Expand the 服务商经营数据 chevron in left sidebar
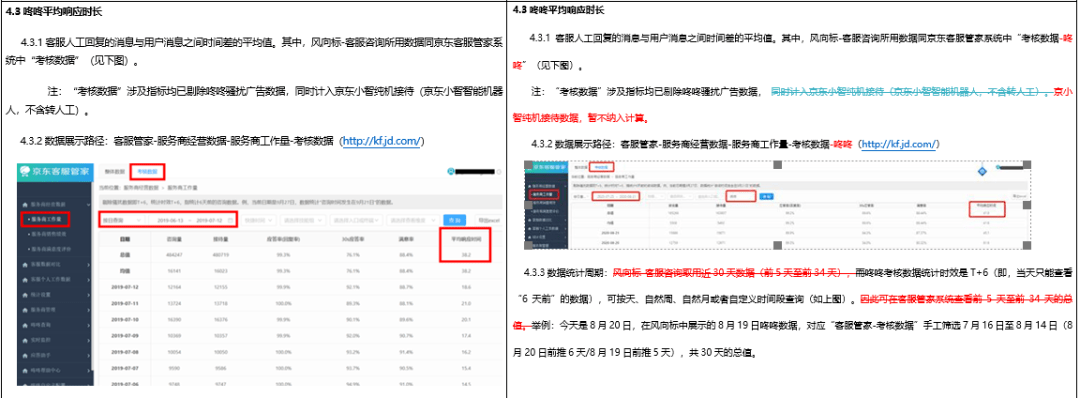 tap(90, 205)
